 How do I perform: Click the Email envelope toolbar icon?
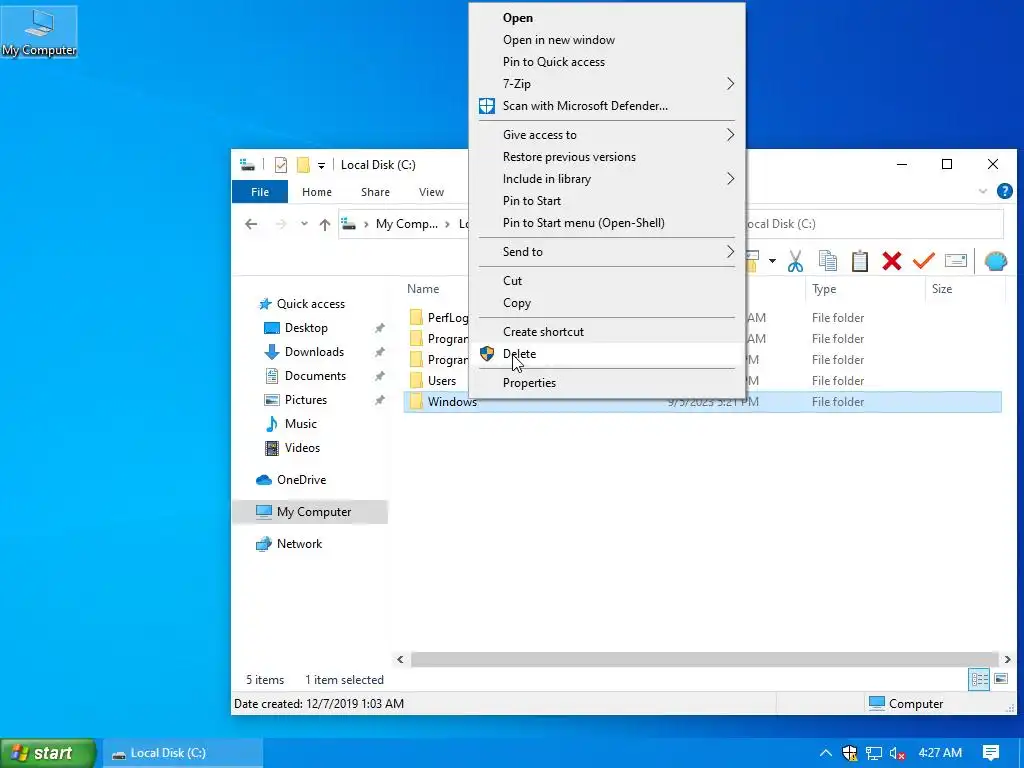(x=955, y=261)
